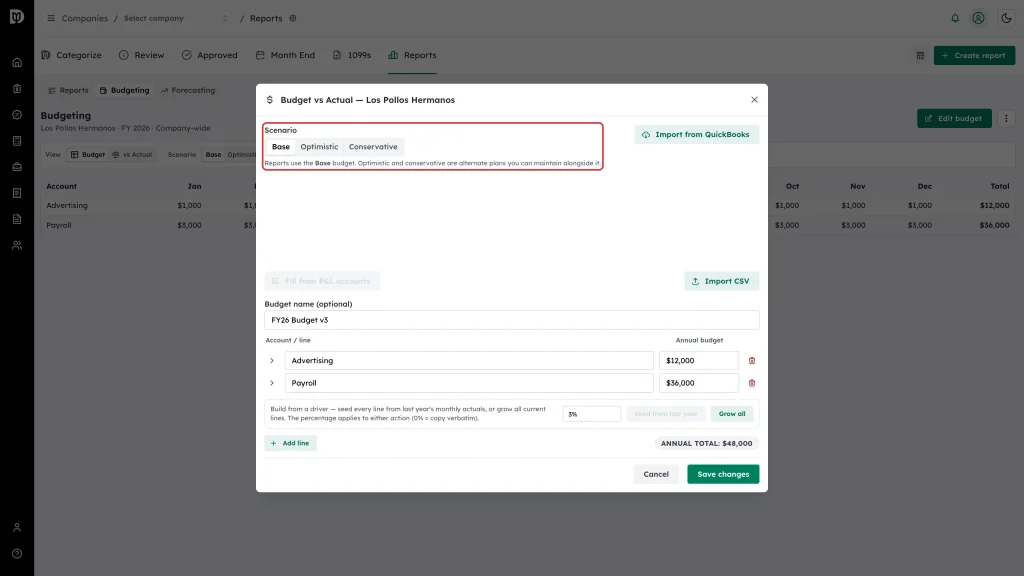Open the 1099s tab
The image size is (1024, 576).
coord(351,56)
